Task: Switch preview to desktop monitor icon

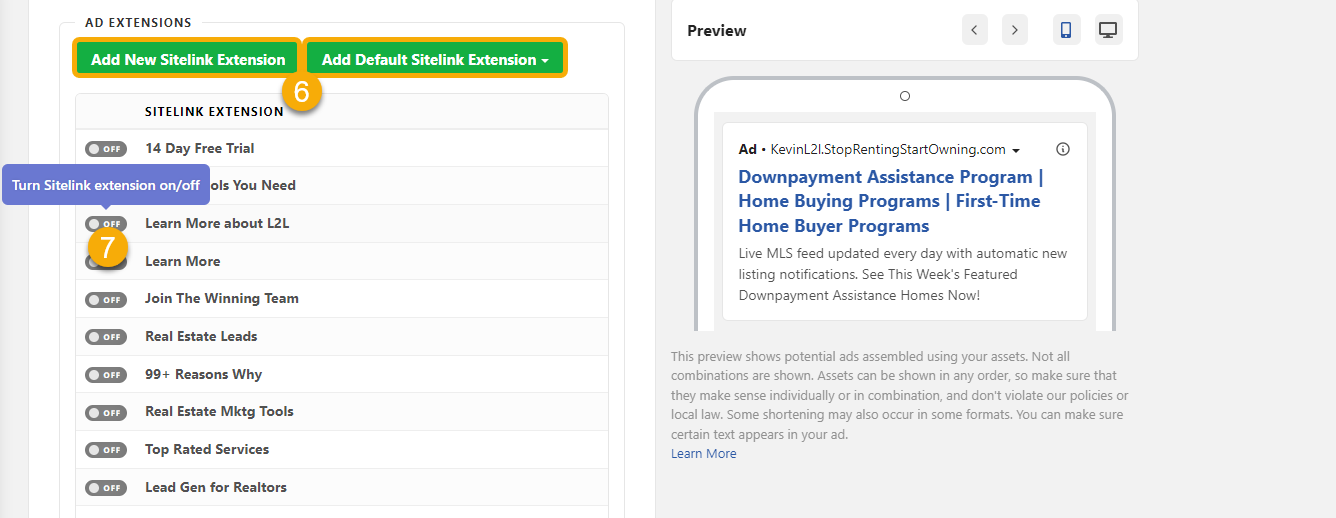Action: click(1107, 30)
